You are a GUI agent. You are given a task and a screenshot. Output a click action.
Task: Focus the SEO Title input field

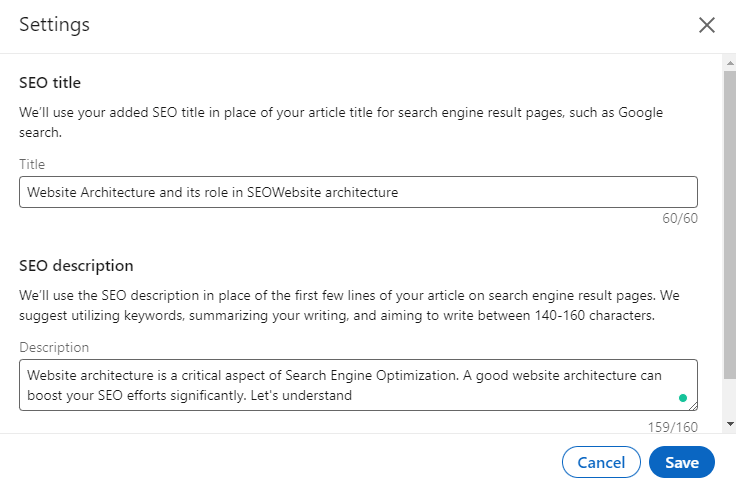pos(358,192)
